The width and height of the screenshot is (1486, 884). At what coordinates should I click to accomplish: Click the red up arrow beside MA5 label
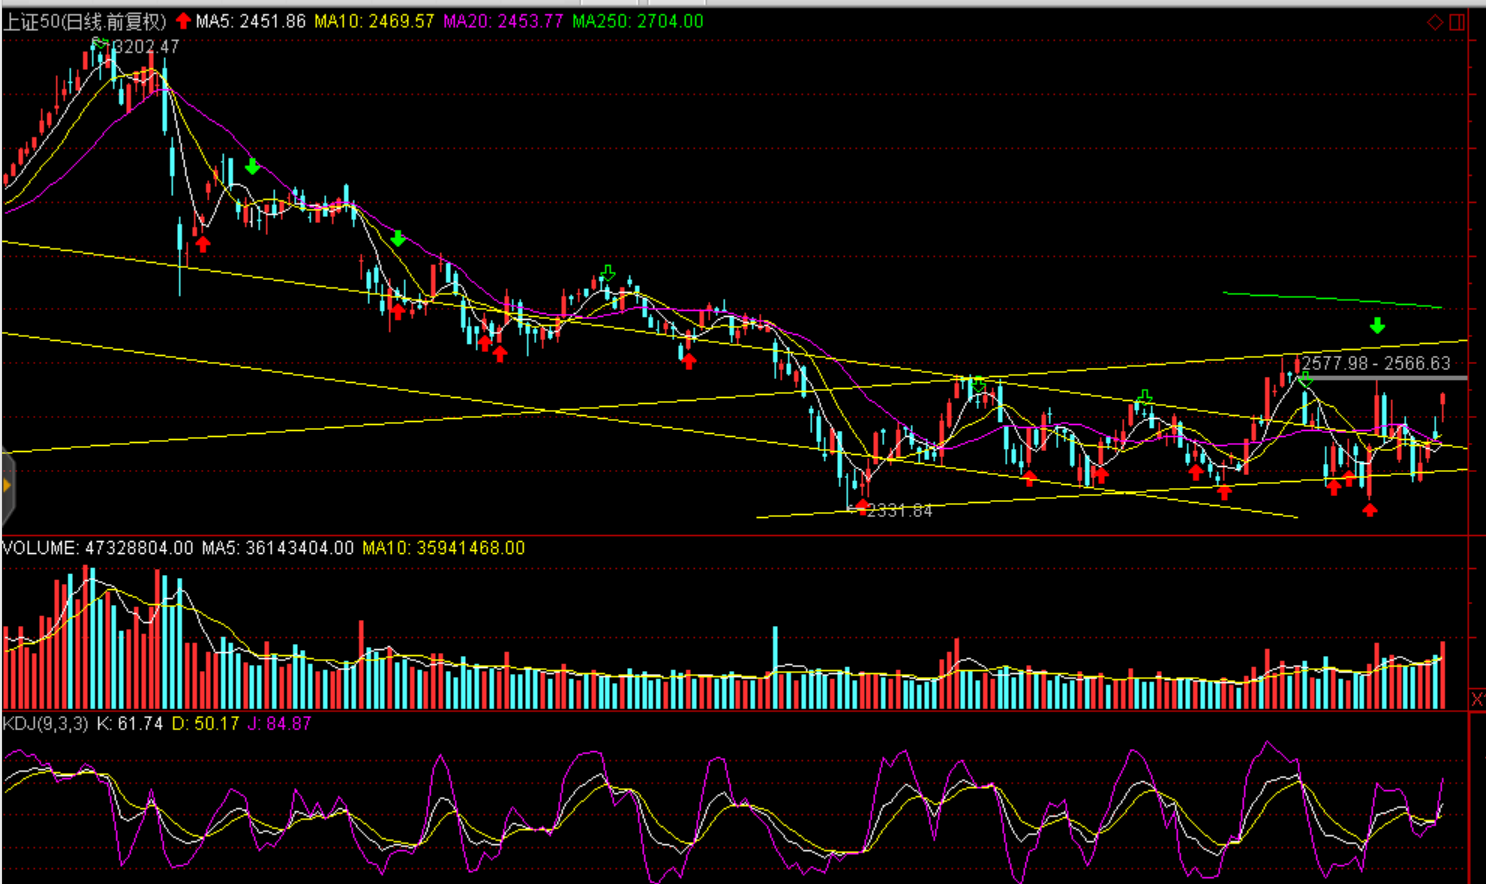183,21
